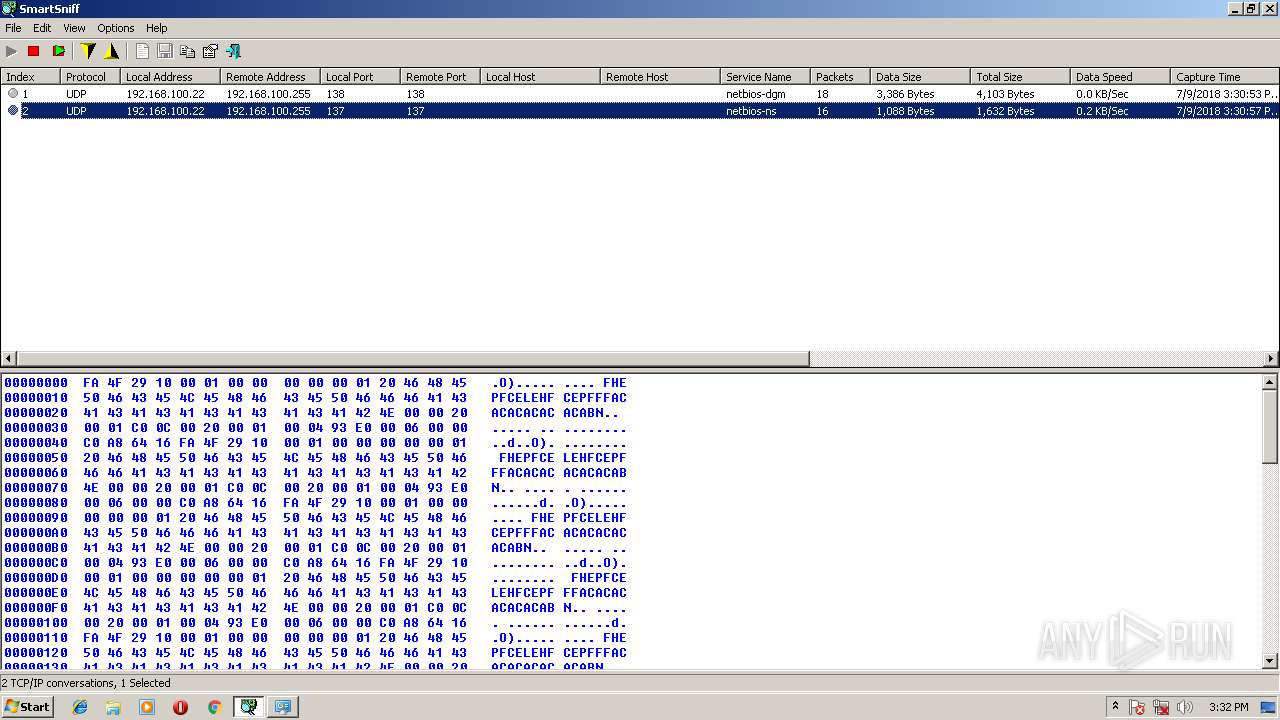Screen dimensions: 1280x720
Task: Stop capturing with the red square icon
Action: [x=34, y=51]
